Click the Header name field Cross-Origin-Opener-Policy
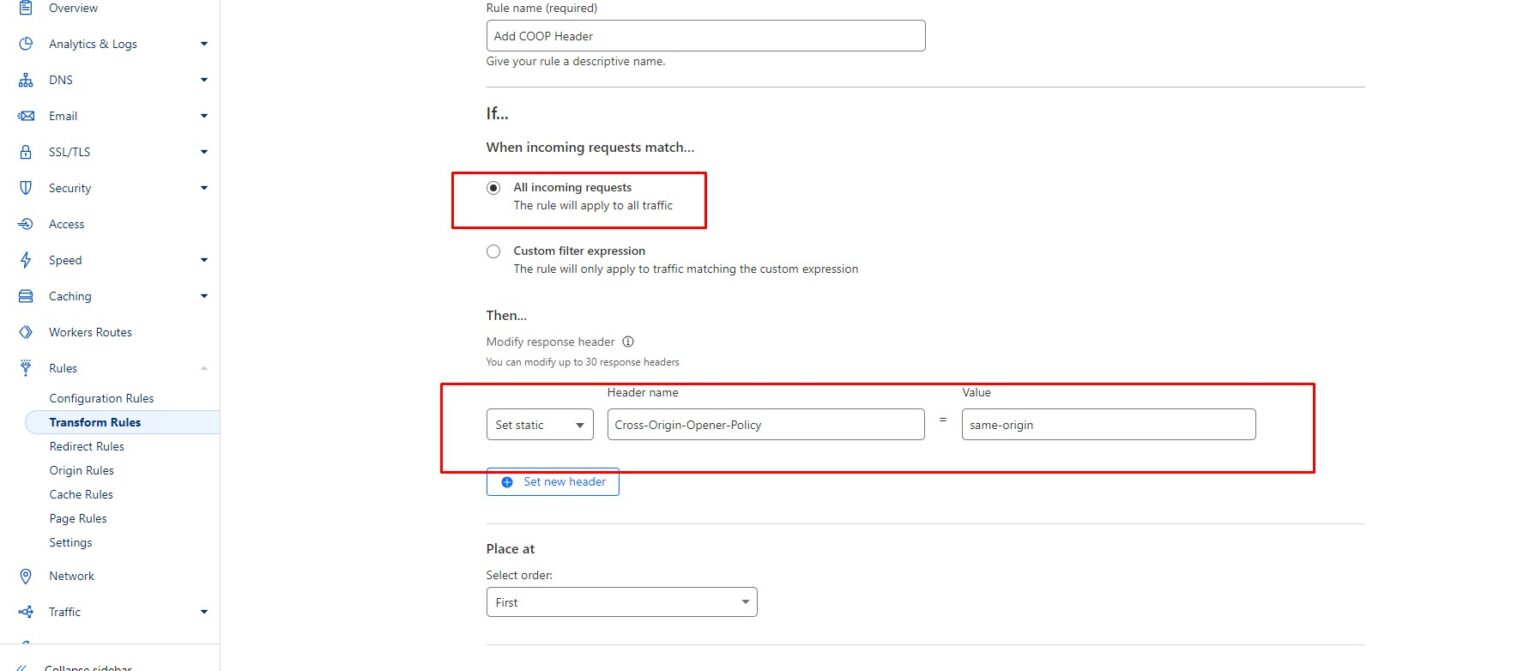The image size is (1536, 671). (x=766, y=425)
